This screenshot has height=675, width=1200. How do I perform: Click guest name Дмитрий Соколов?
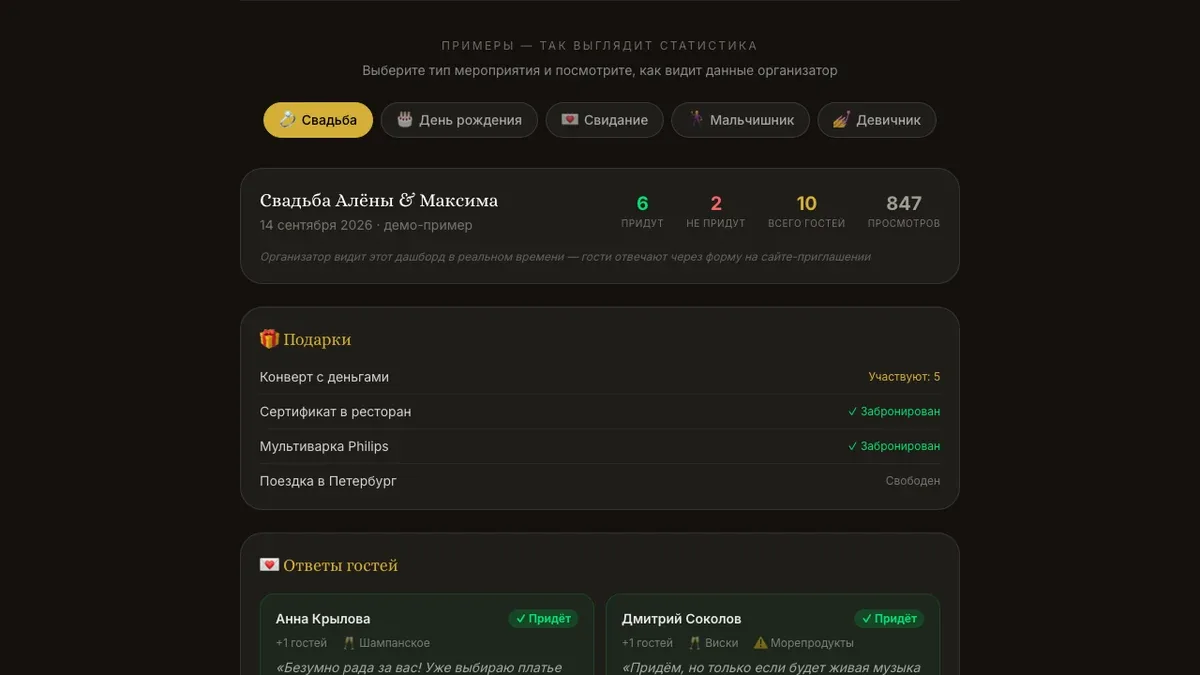(x=682, y=619)
